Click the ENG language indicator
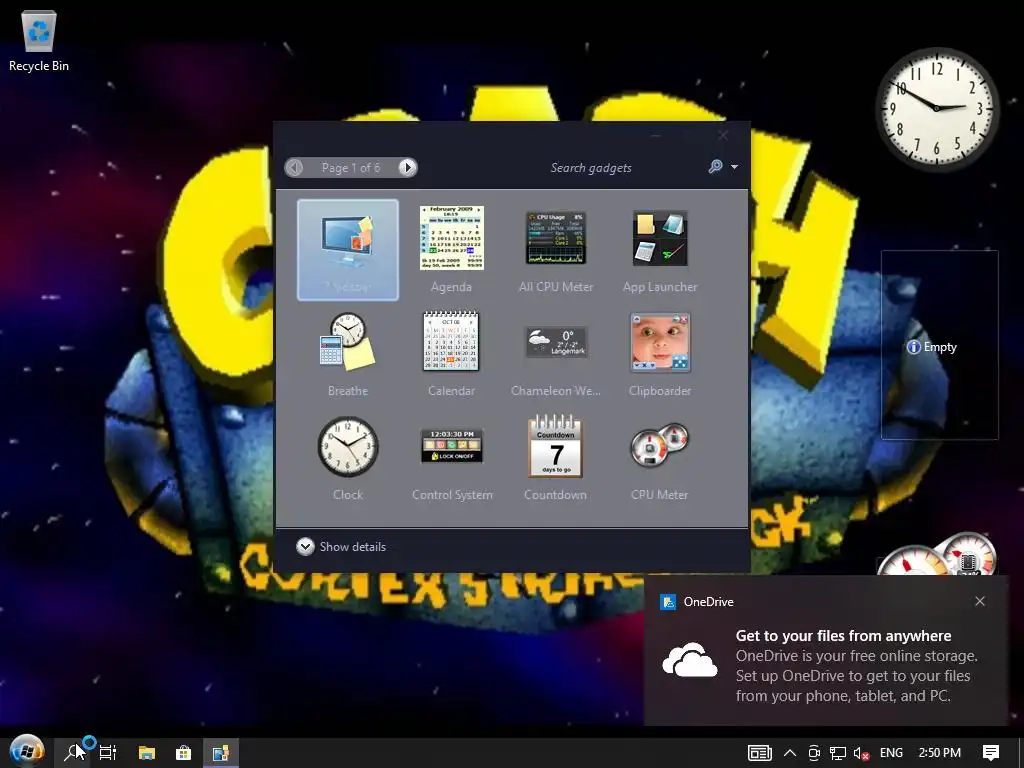The image size is (1024, 768). pos(891,753)
